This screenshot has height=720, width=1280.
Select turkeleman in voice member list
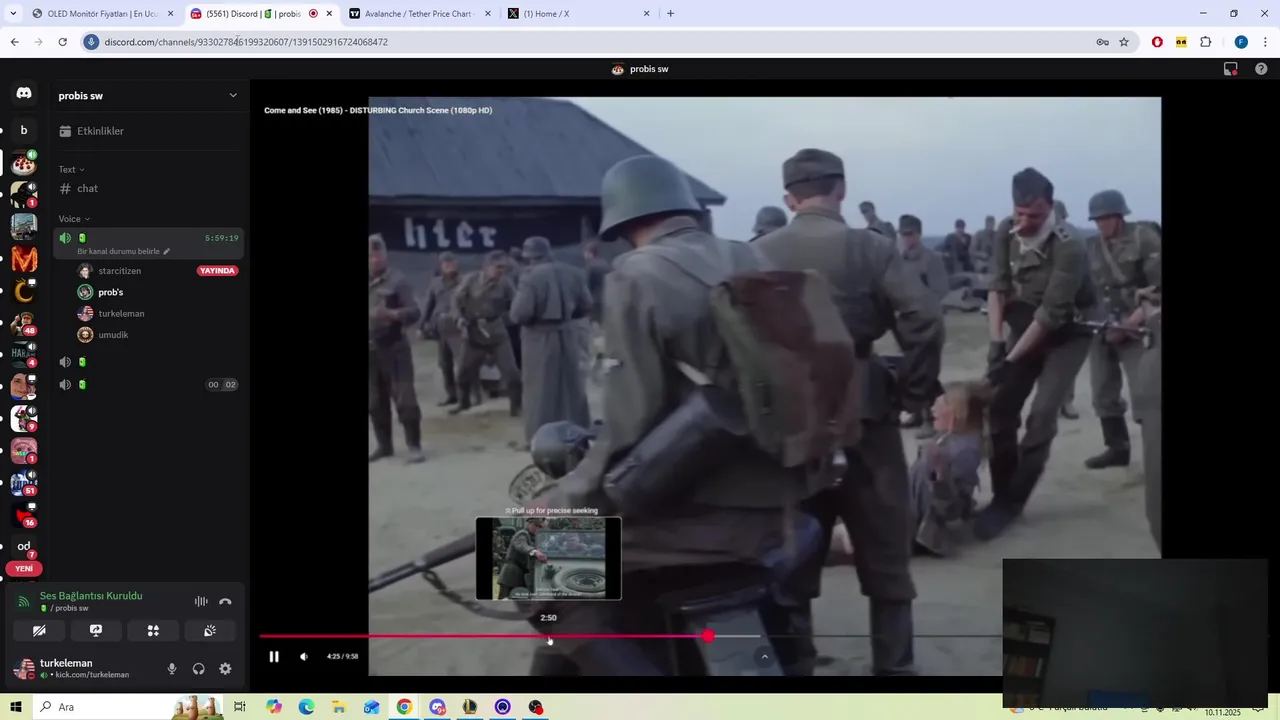[x=121, y=313]
